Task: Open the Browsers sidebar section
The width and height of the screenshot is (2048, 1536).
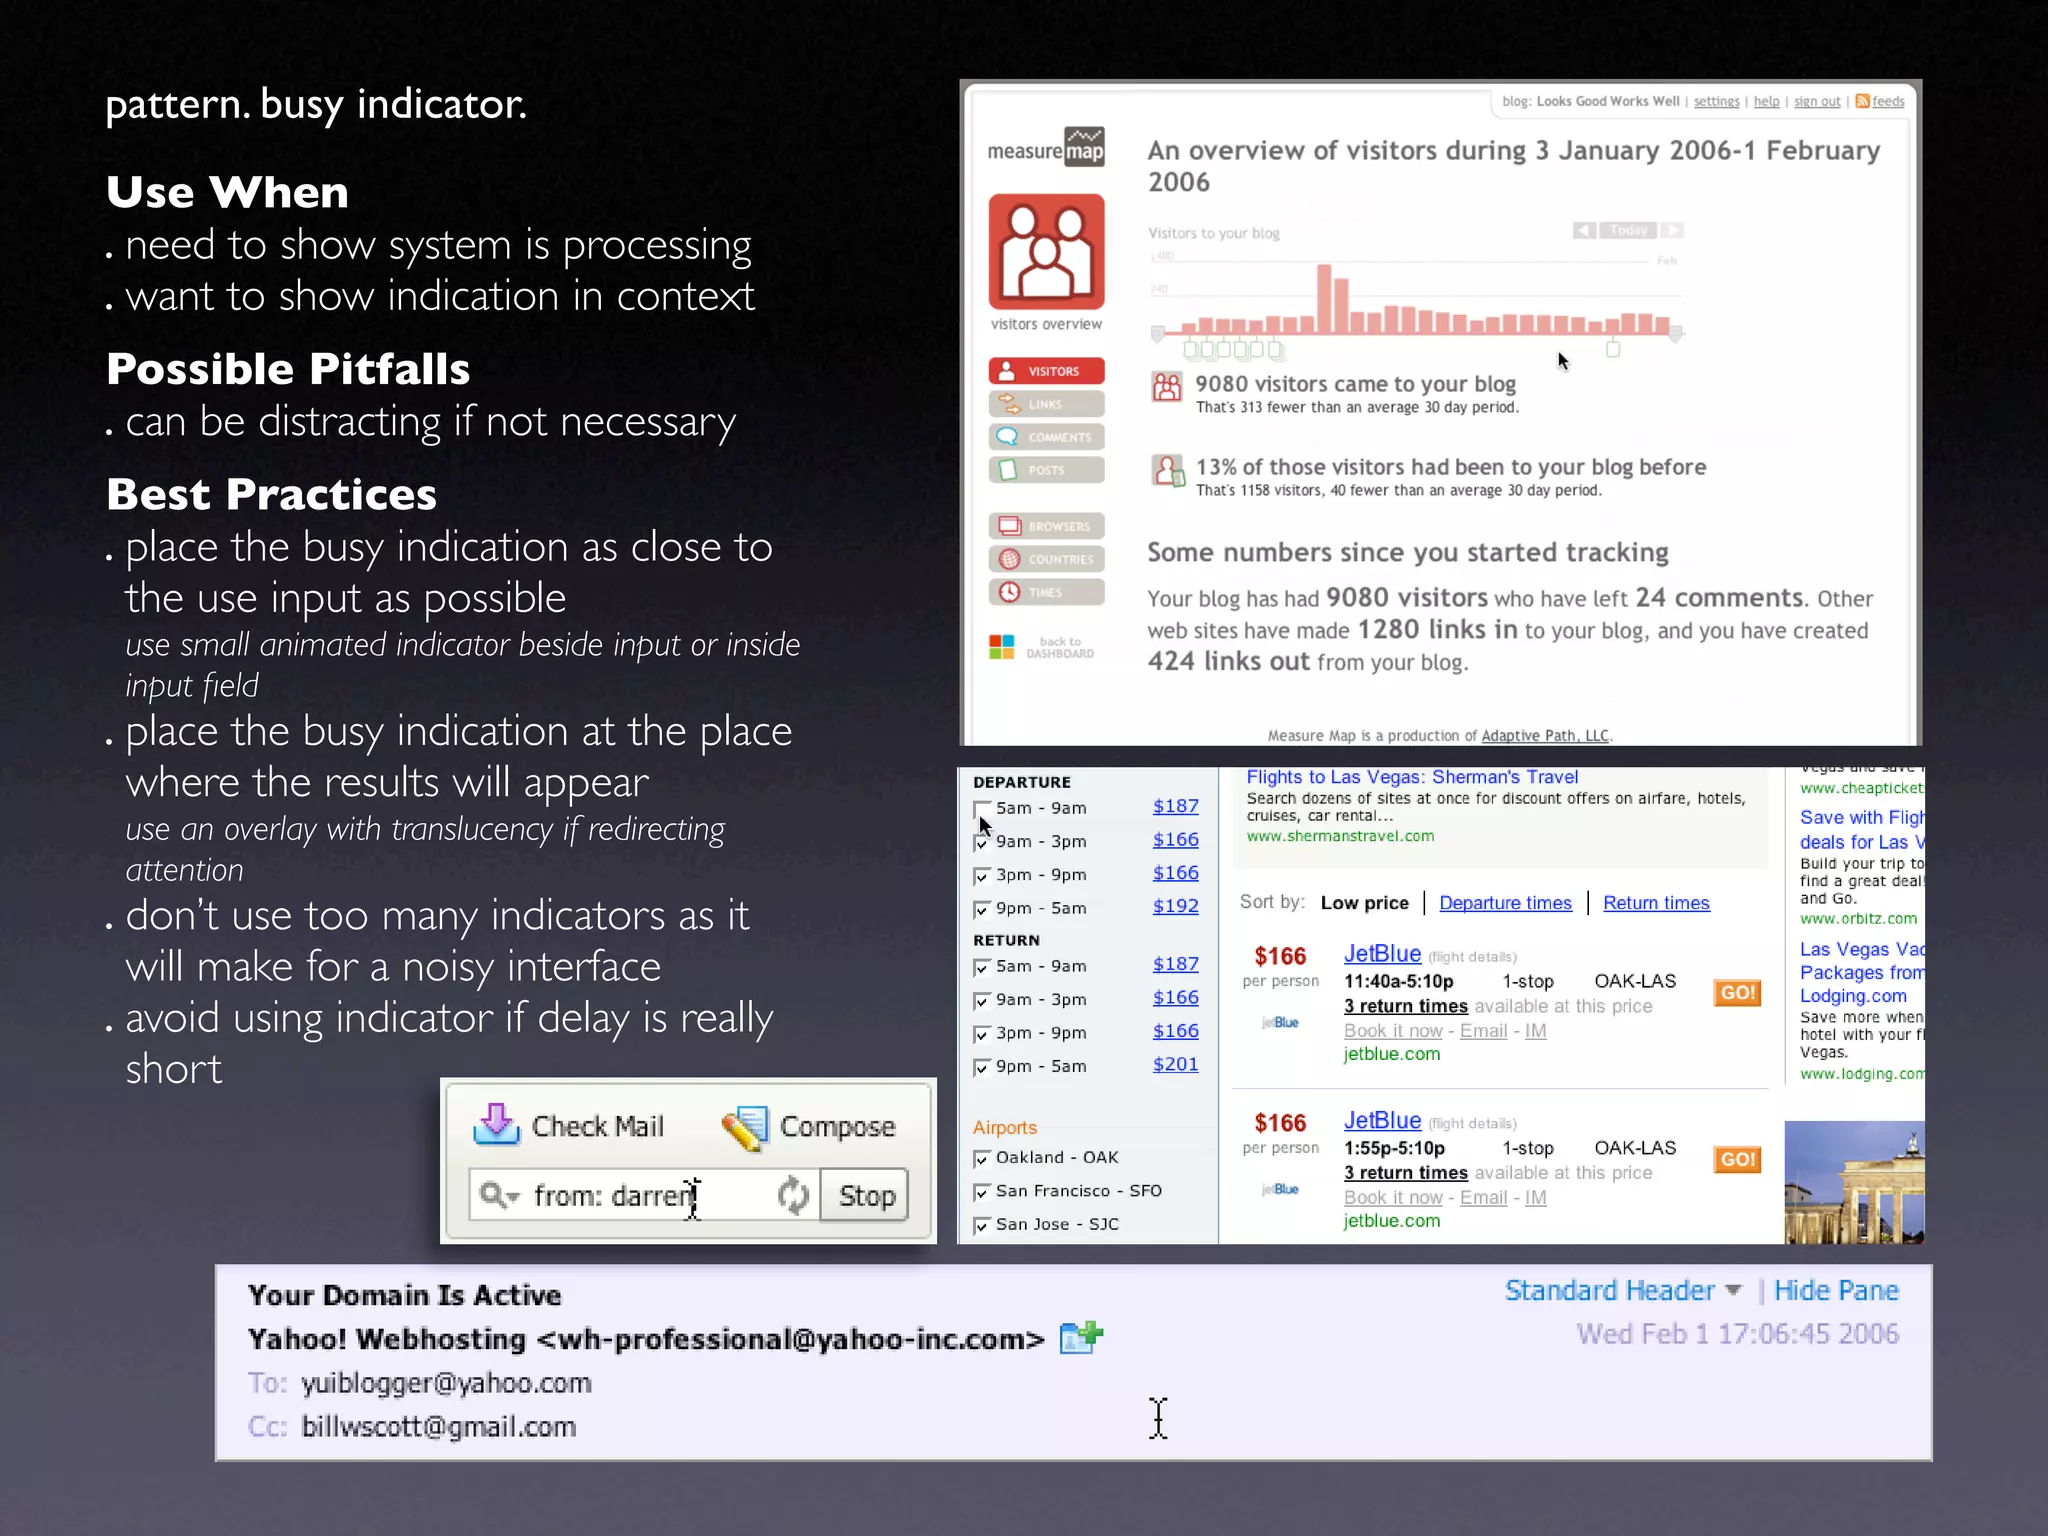Action: click(1046, 526)
